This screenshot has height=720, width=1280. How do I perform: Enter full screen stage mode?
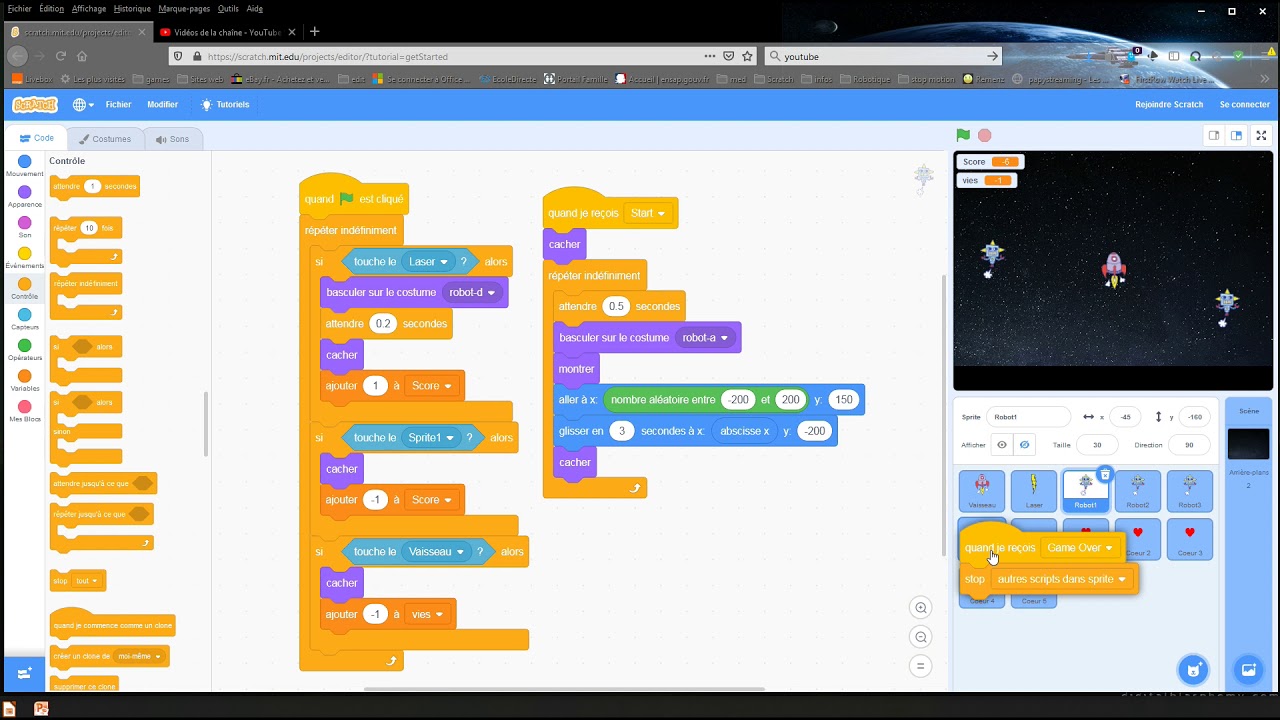click(1262, 135)
